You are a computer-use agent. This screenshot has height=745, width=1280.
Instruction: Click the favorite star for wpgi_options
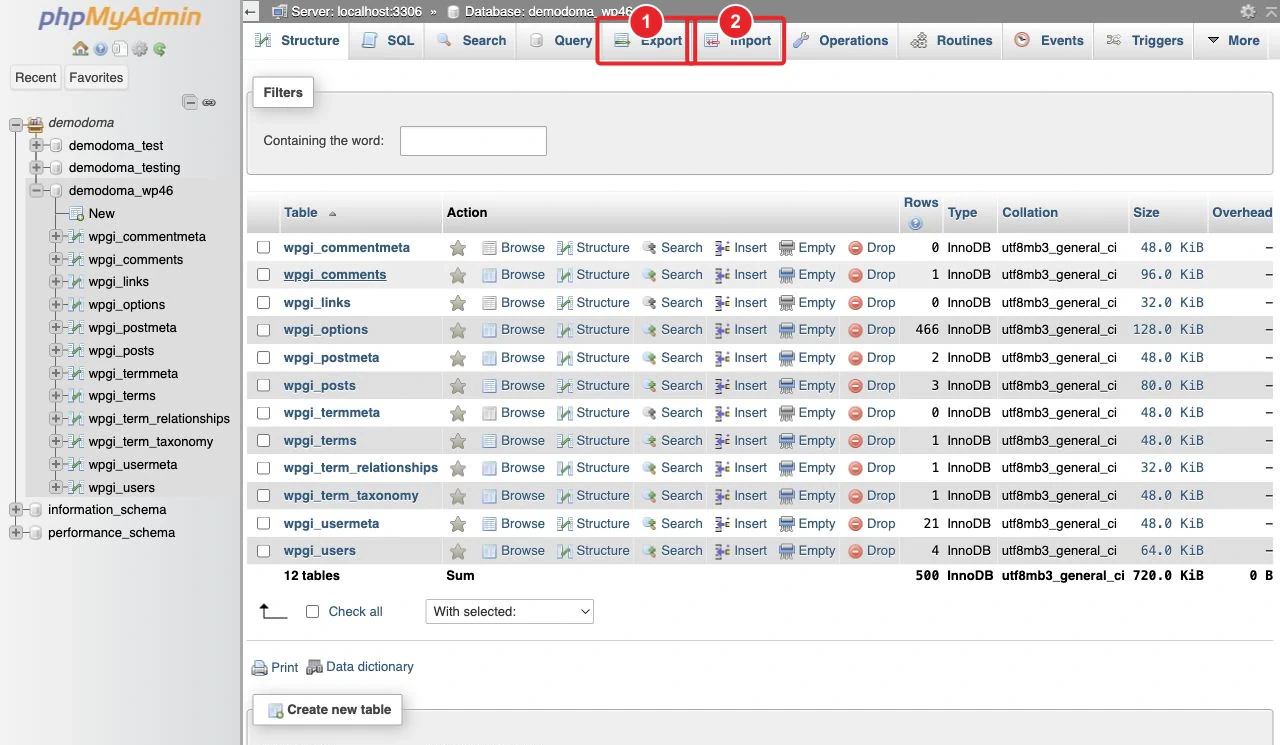click(458, 330)
